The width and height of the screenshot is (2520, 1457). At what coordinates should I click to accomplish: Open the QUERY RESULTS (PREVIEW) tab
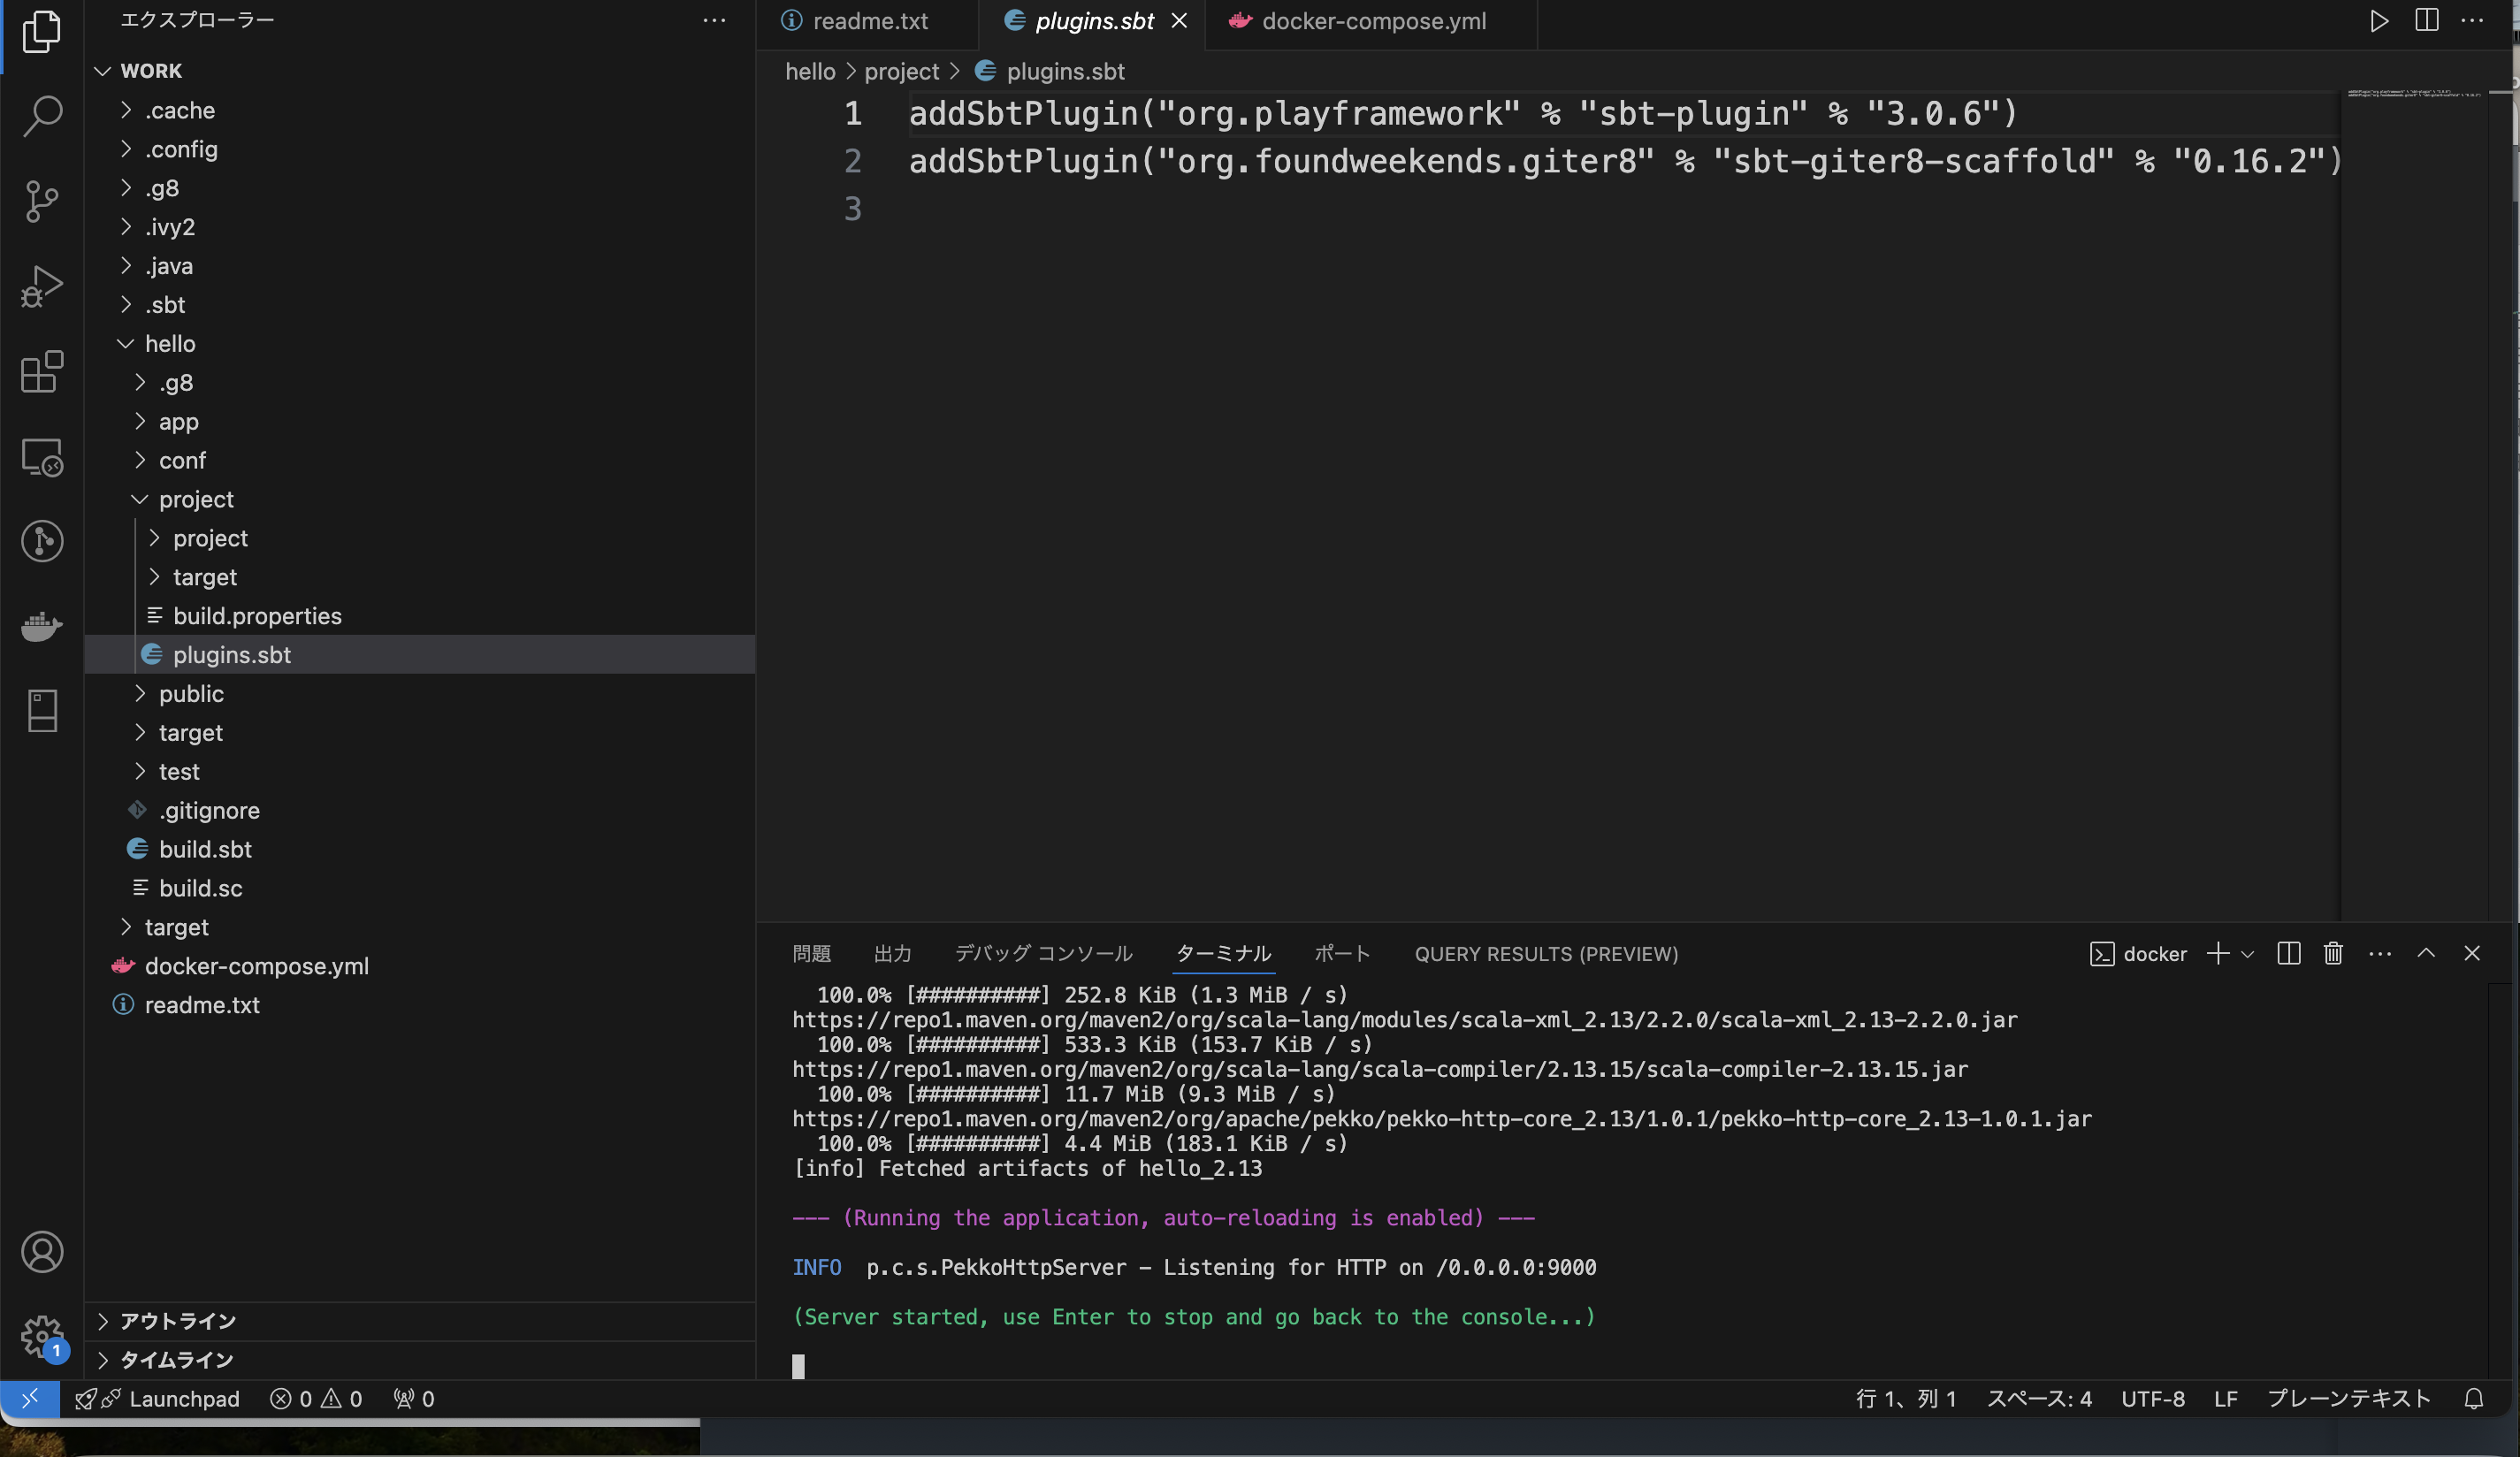tap(1546, 954)
